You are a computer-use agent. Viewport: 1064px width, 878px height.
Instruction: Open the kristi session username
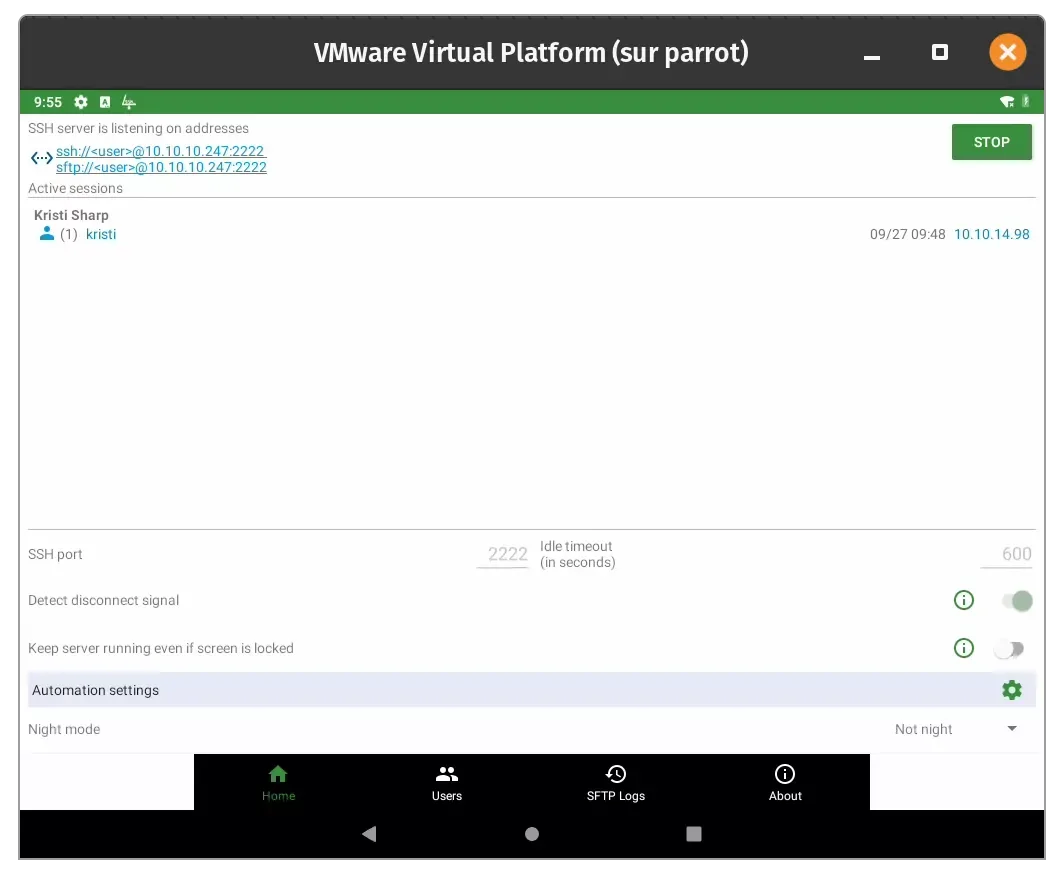(101, 234)
